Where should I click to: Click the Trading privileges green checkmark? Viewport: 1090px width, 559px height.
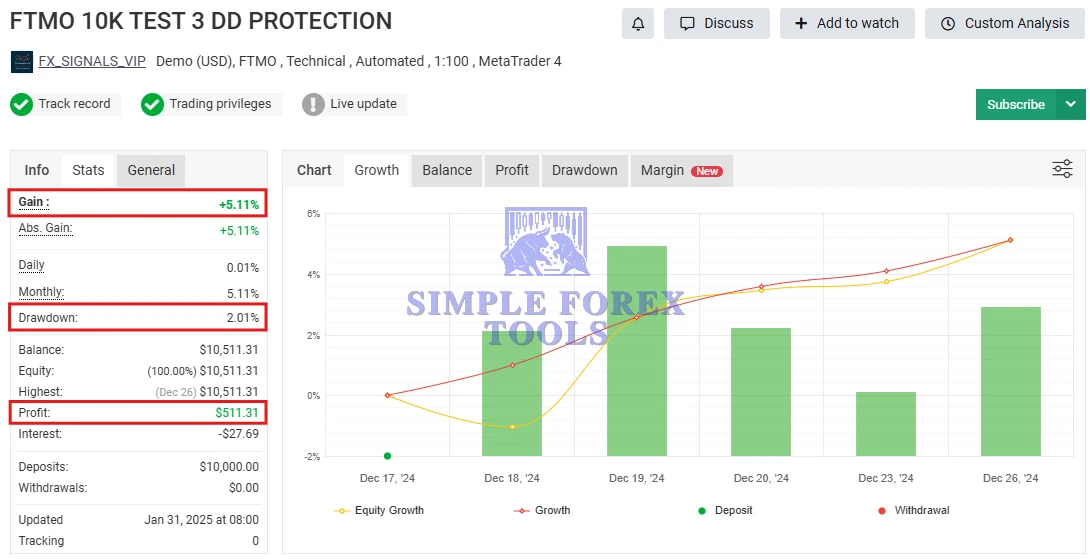152,104
